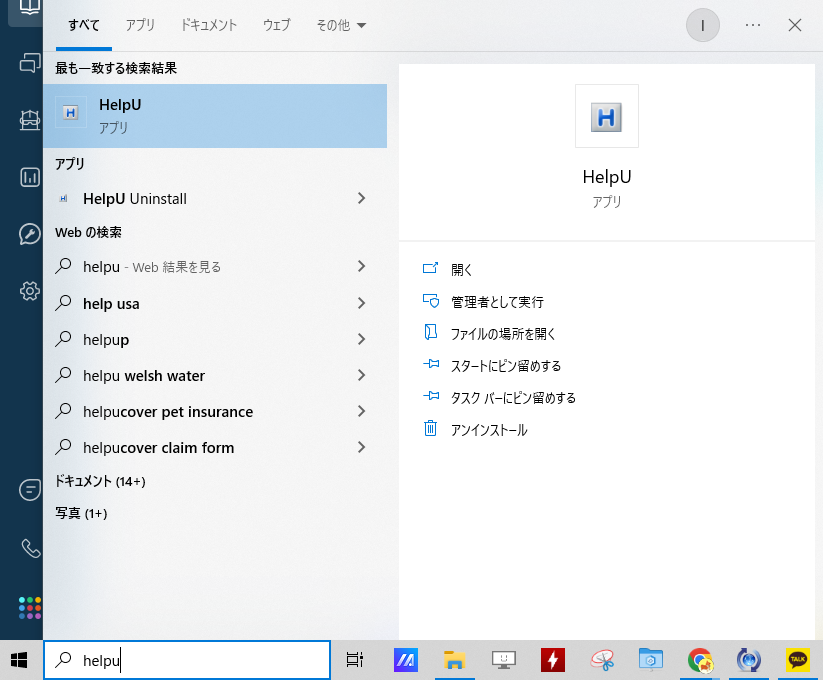823x680 pixels.
Task: Switch to the すべて tab
Action: coord(84,25)
